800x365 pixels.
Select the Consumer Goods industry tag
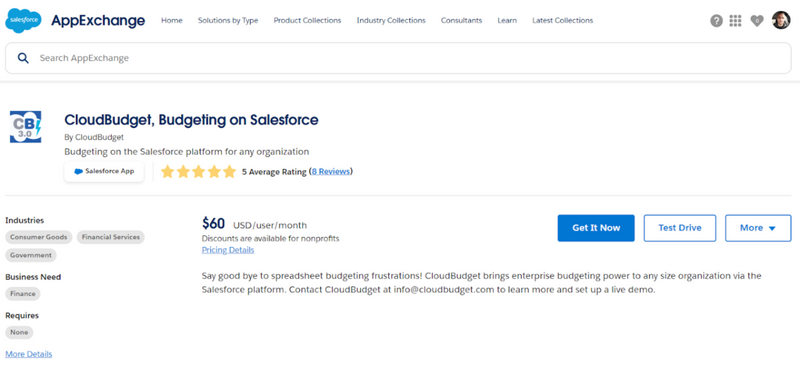coord(39,237)
